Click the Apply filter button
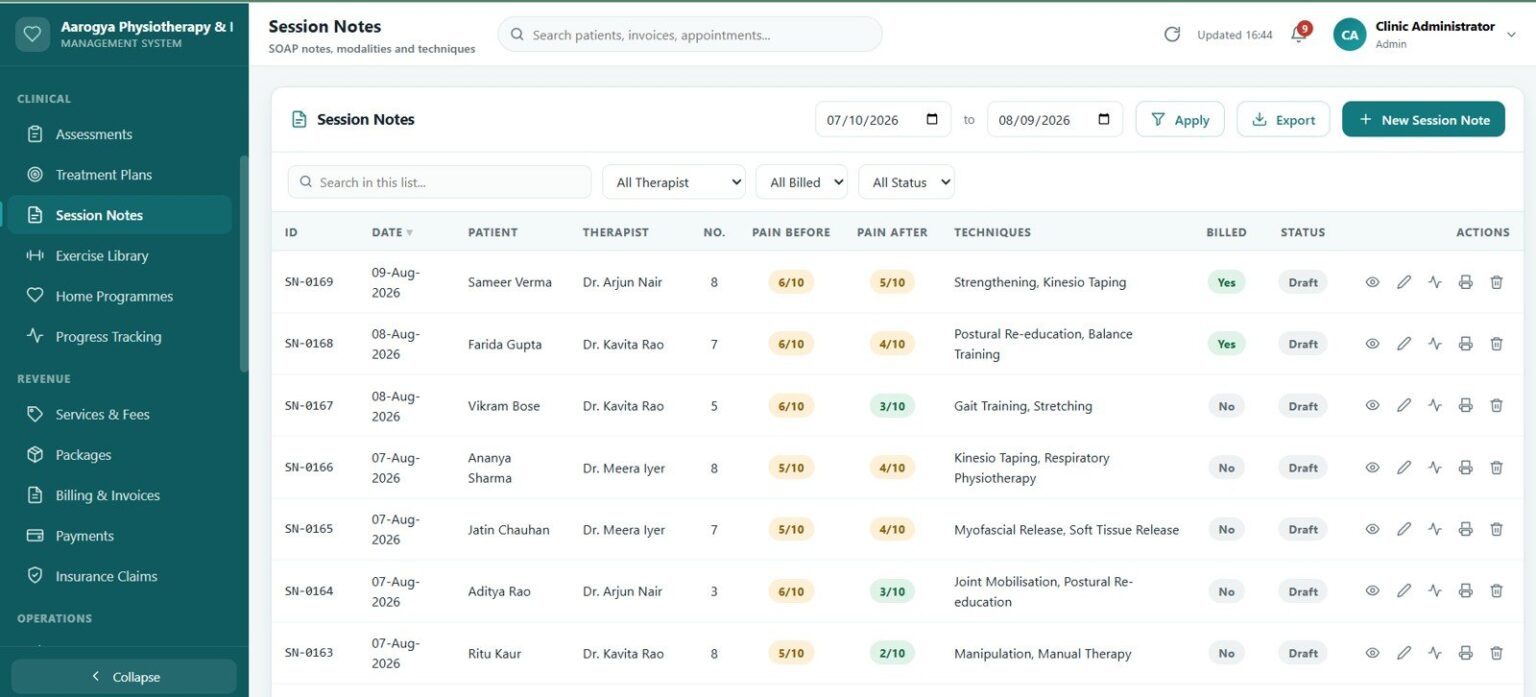 [1180, 119]
